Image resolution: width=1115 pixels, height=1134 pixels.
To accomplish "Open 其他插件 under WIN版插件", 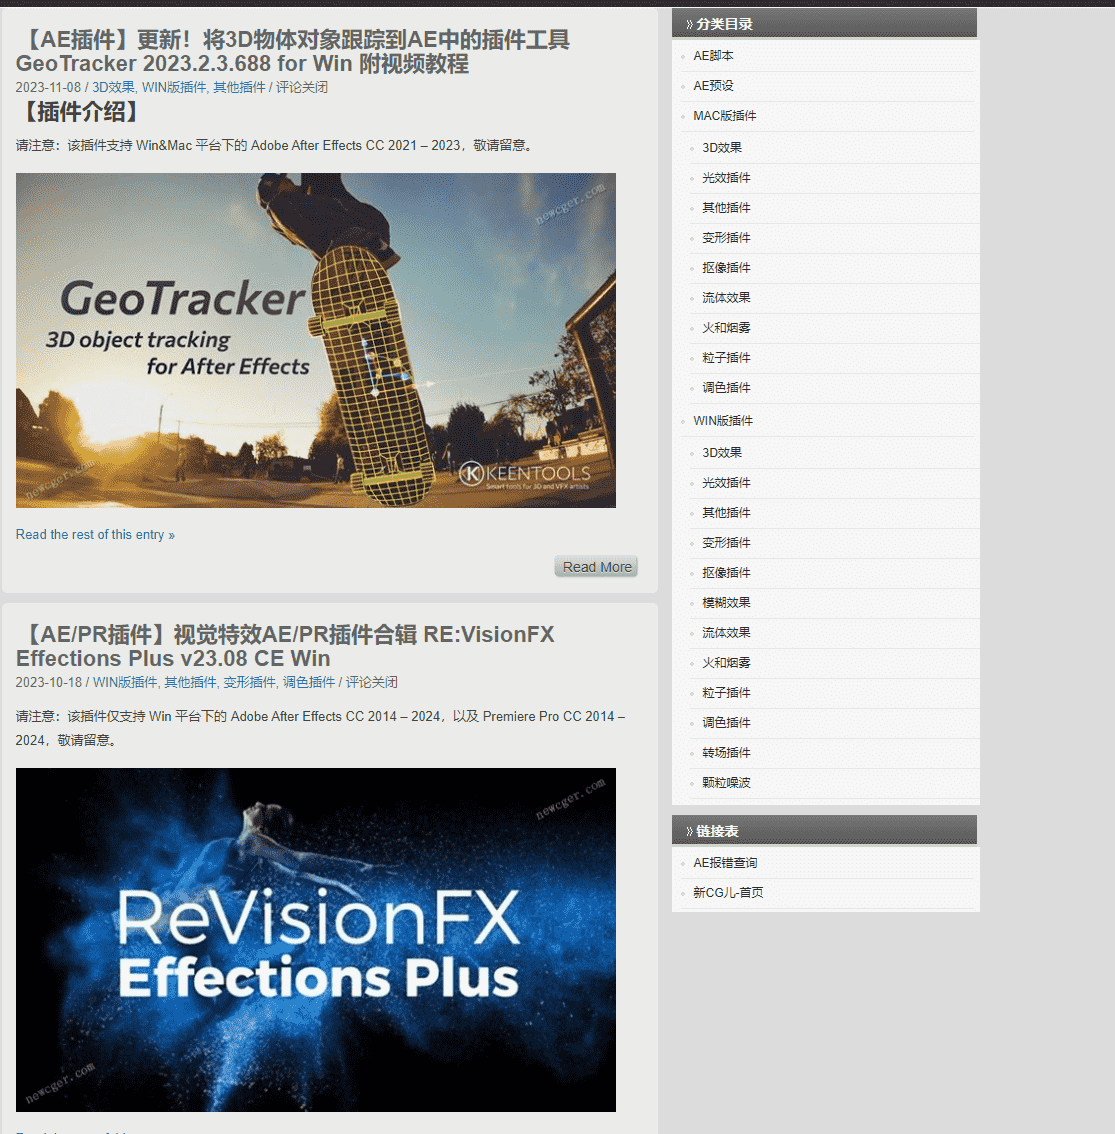I will (726, 513).
